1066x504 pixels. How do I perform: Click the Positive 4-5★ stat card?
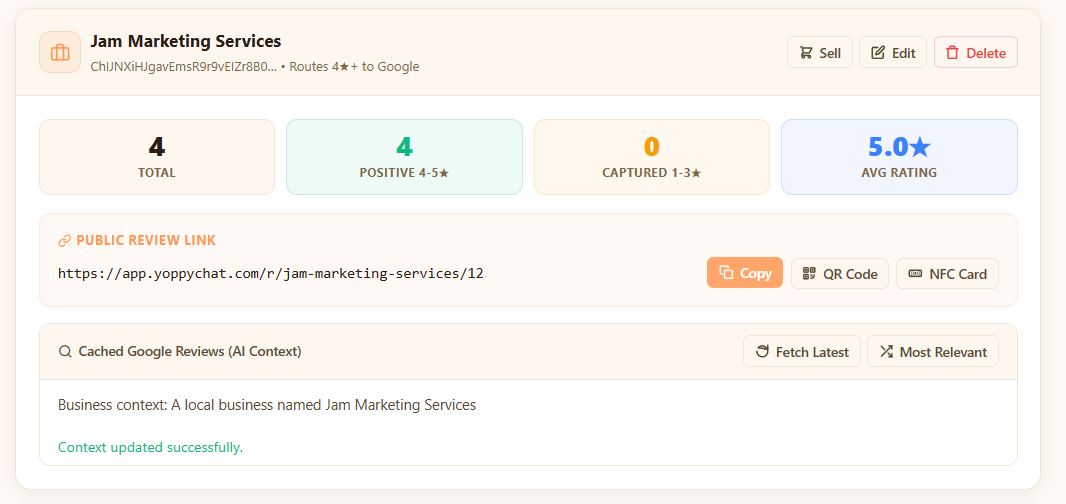[x=405, y=157]
